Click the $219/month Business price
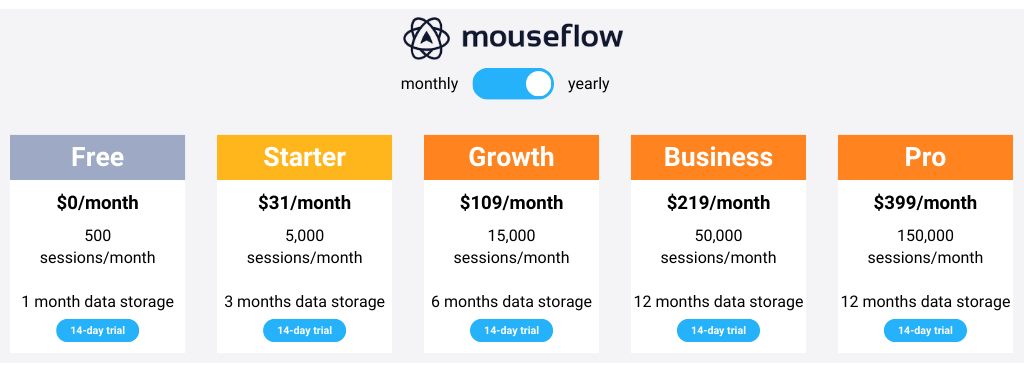 [718, 203]
